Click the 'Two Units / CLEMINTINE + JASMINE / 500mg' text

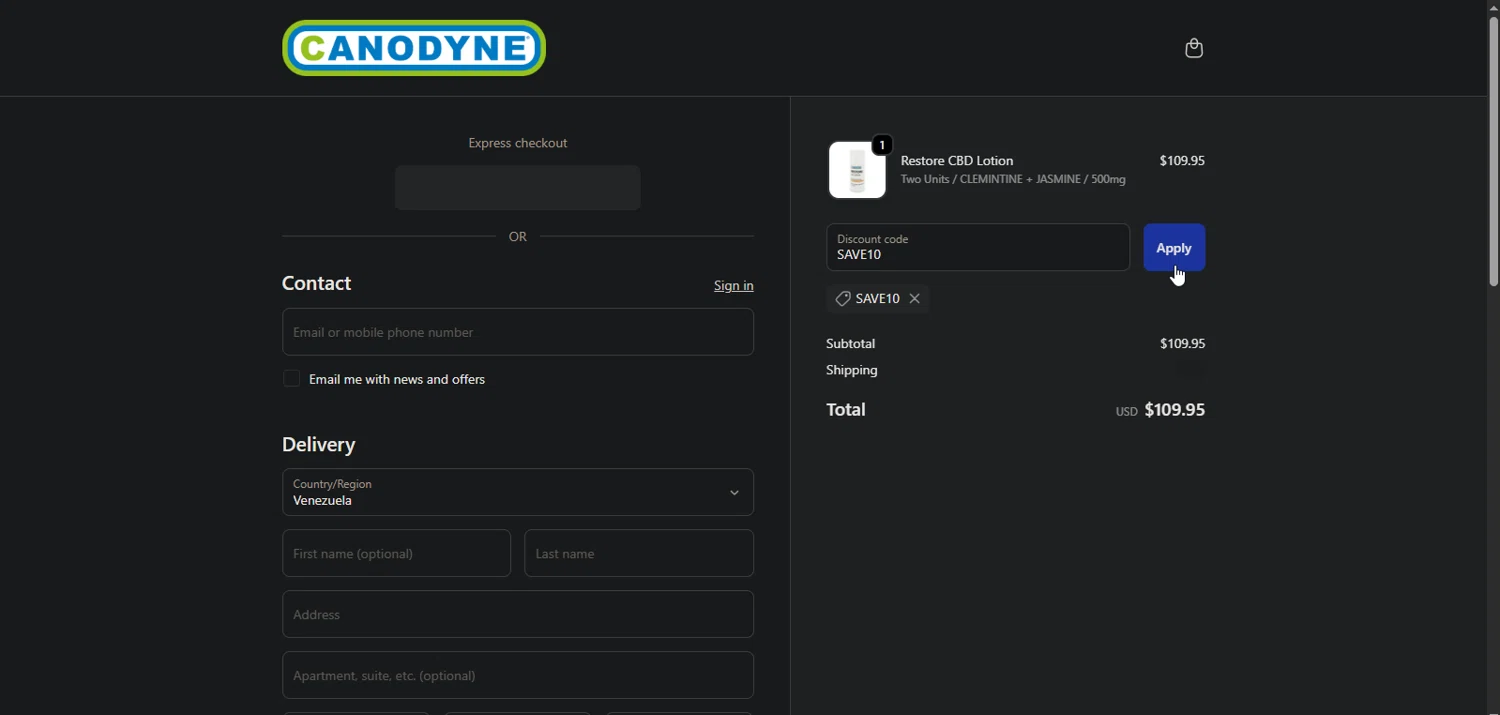[1013, 180]
